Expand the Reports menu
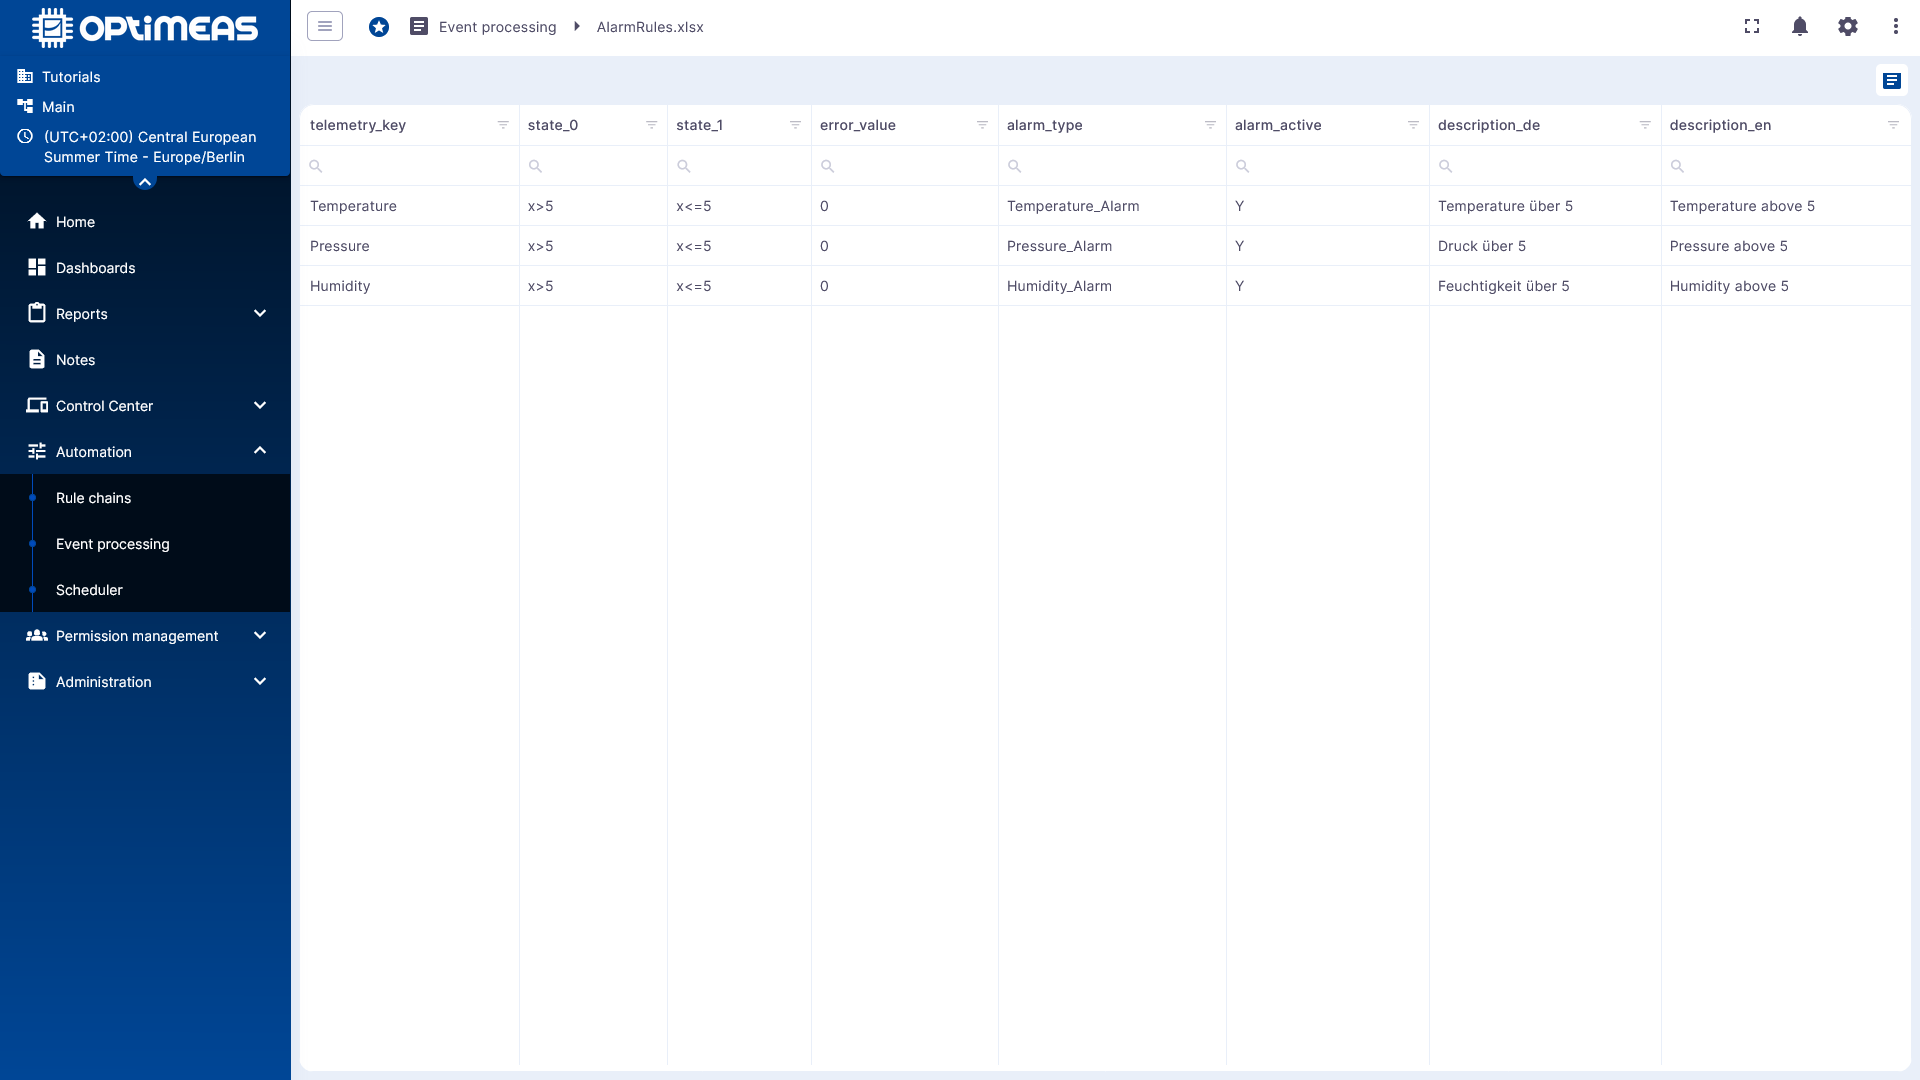The image size is (1920, 1080). tap(260, 313)
